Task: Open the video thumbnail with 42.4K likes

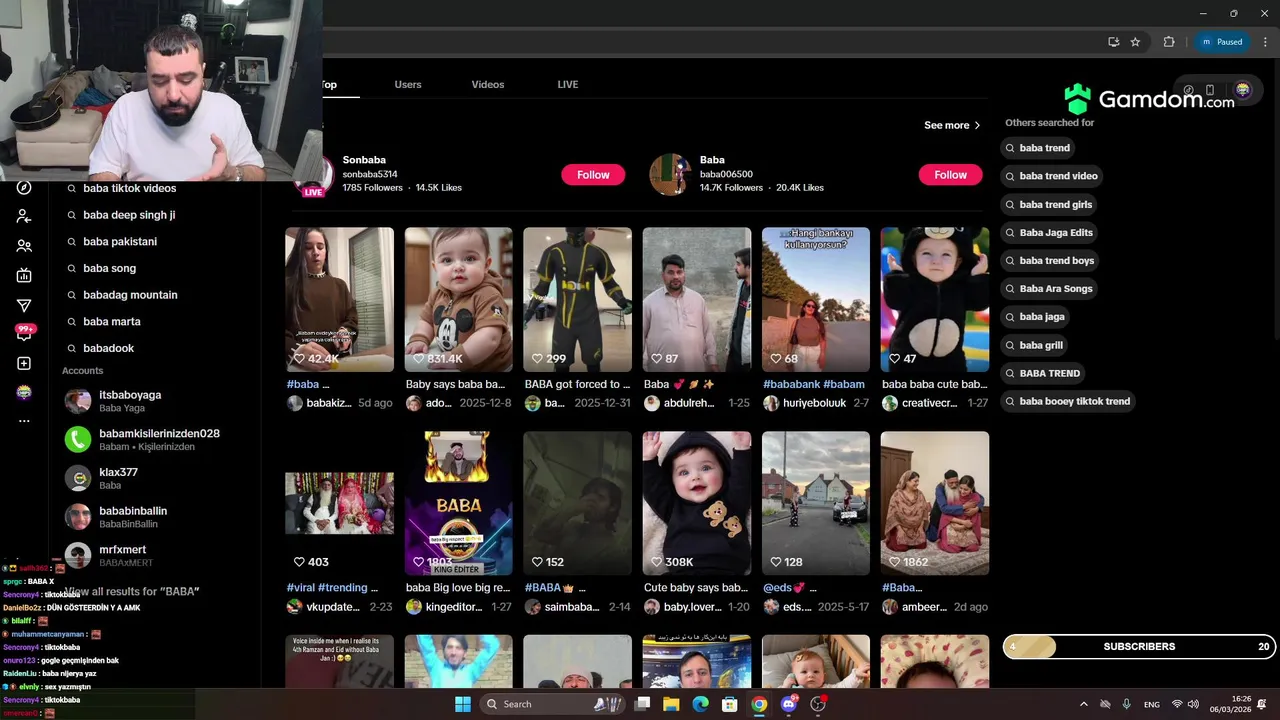Action: tap(339, 300)
